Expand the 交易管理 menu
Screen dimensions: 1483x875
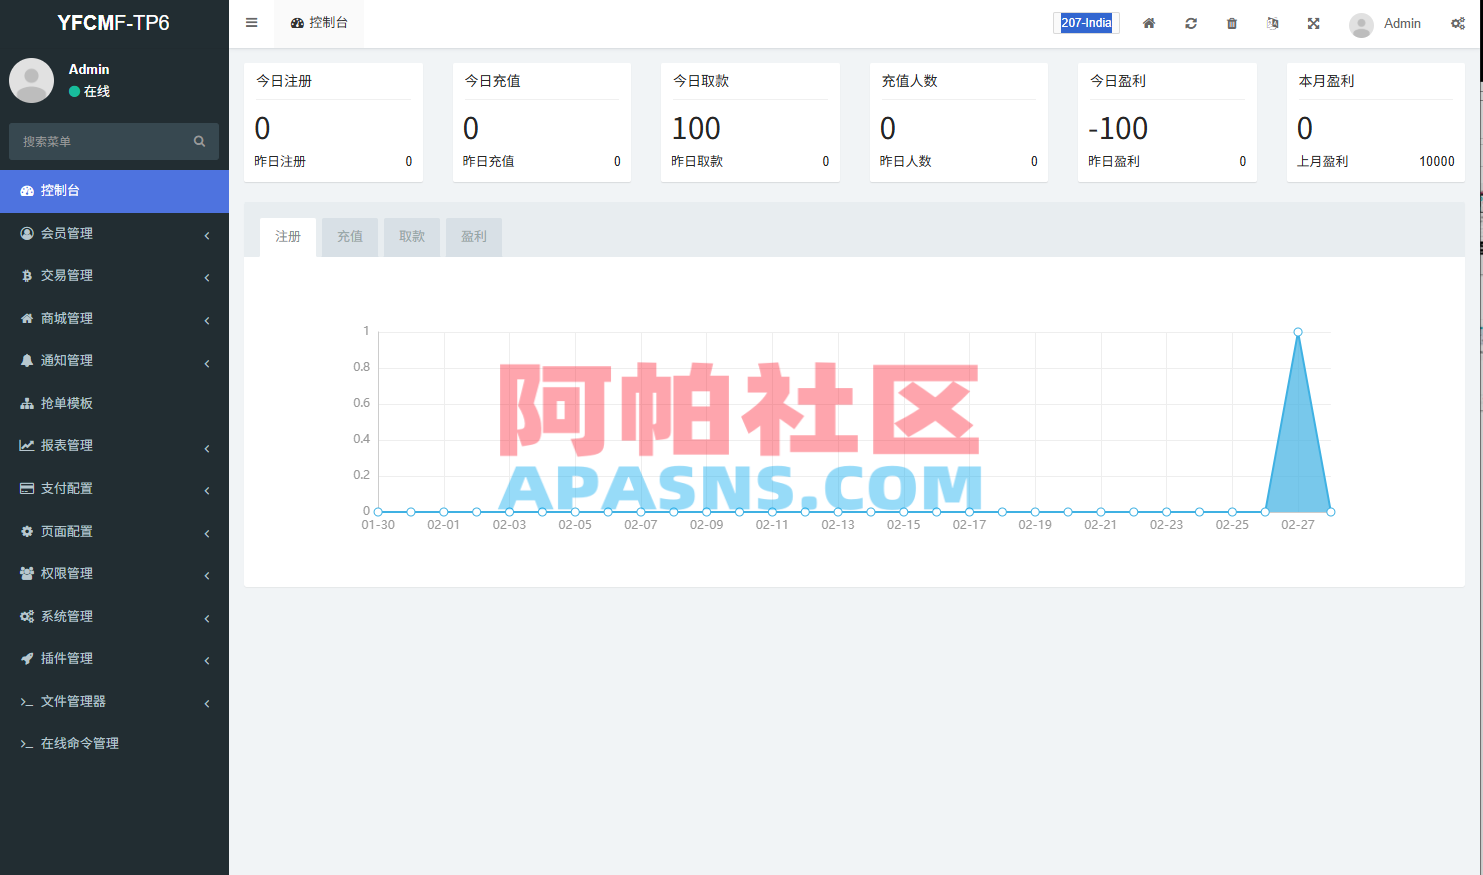(x=114, y=276)
